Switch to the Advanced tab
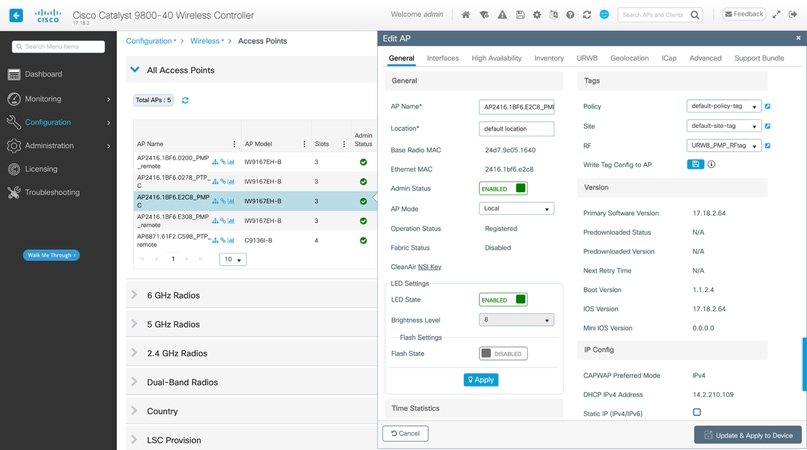Screen dimensions: 807x450 705,58
